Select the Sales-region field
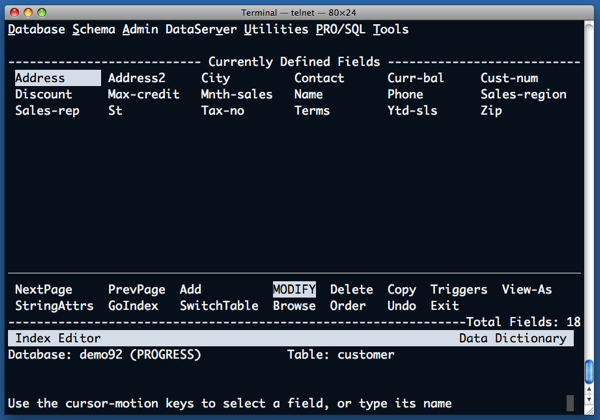The width and height of the screenshot is (600, 420). click(x=523, y=94)
